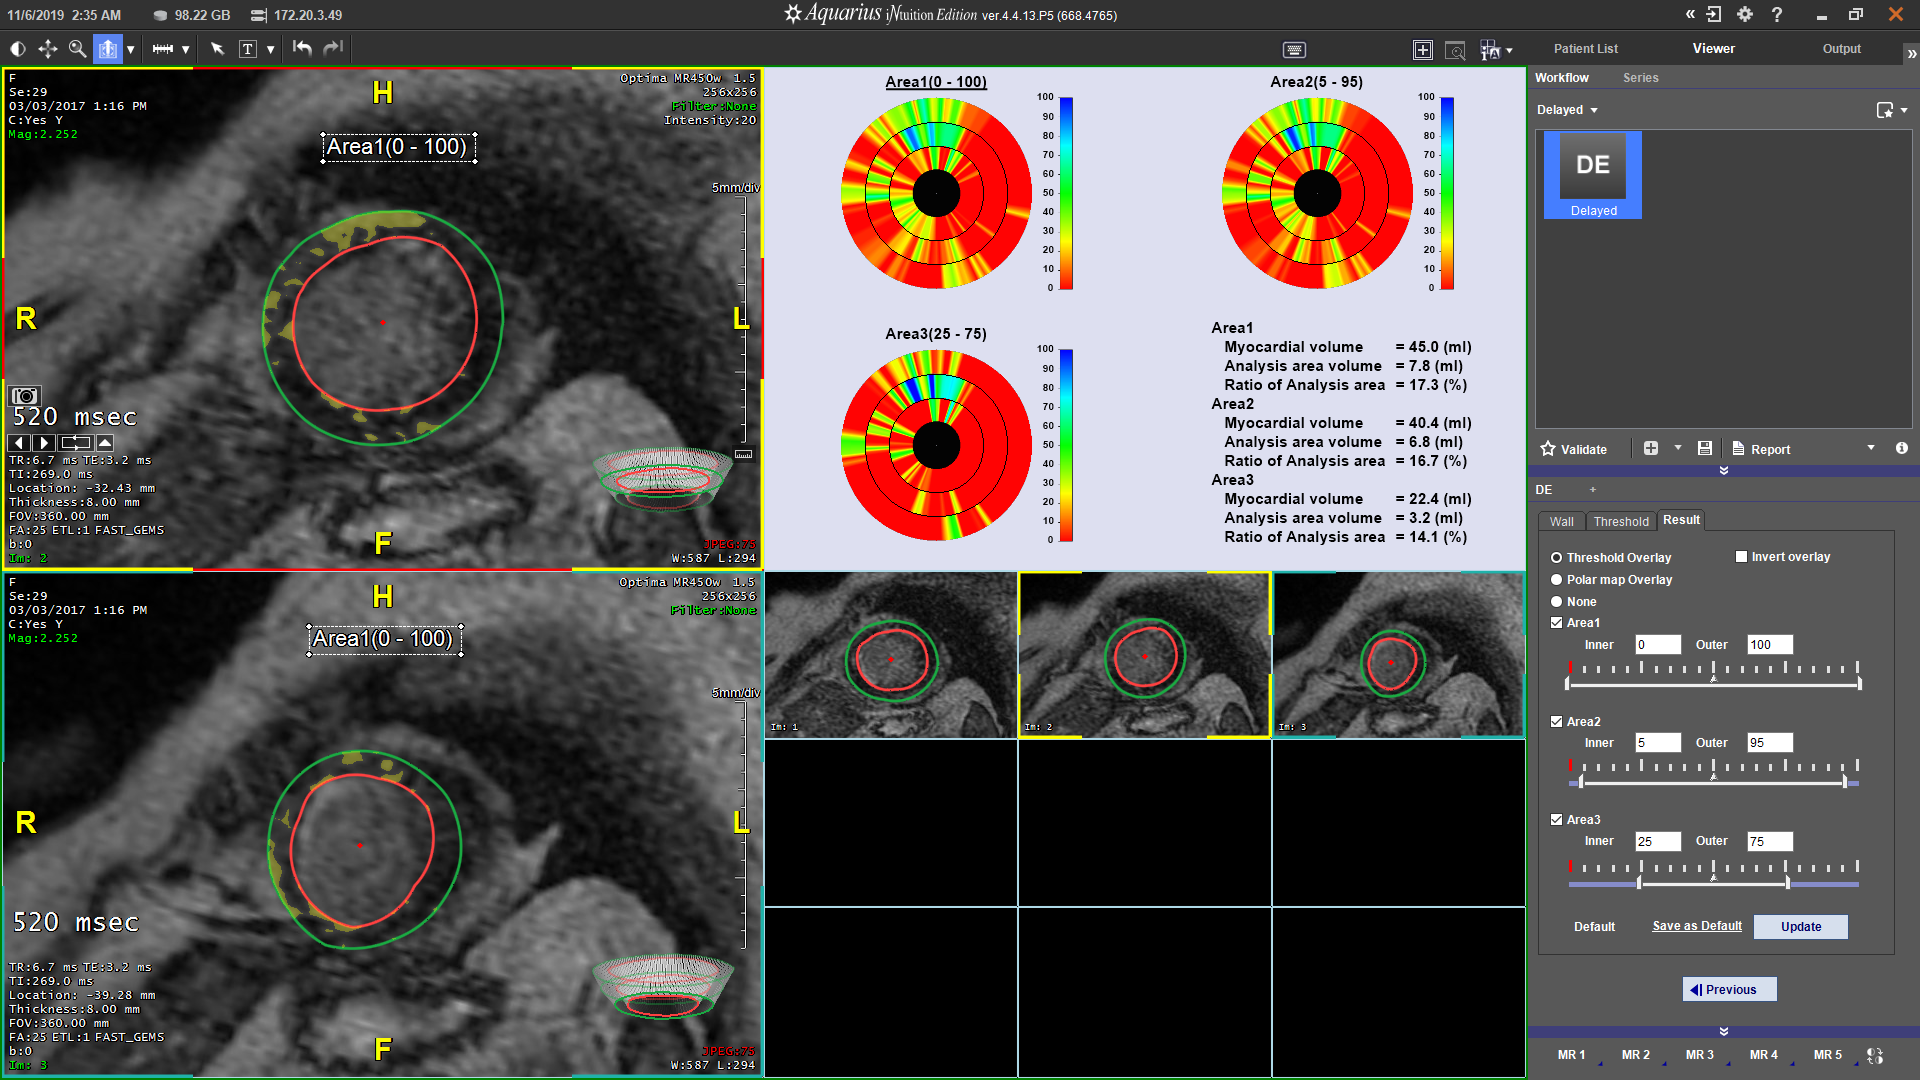
Task: Uncheck the Area3 checkbox
Action: [1556, 819]
